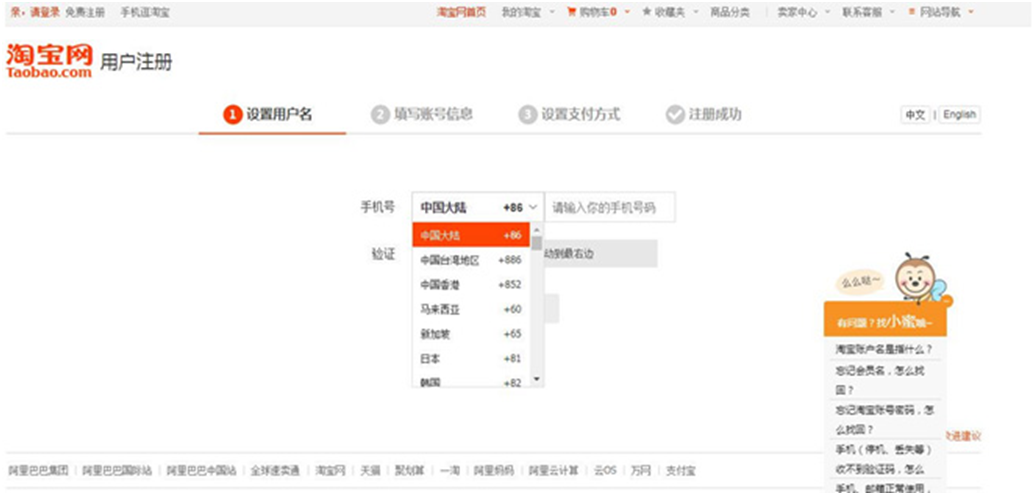Viewport: 1035px width, 495px height.
Task: Open the 支付宝 footer link
Action: pyautogui.click(x=680, y=469)
